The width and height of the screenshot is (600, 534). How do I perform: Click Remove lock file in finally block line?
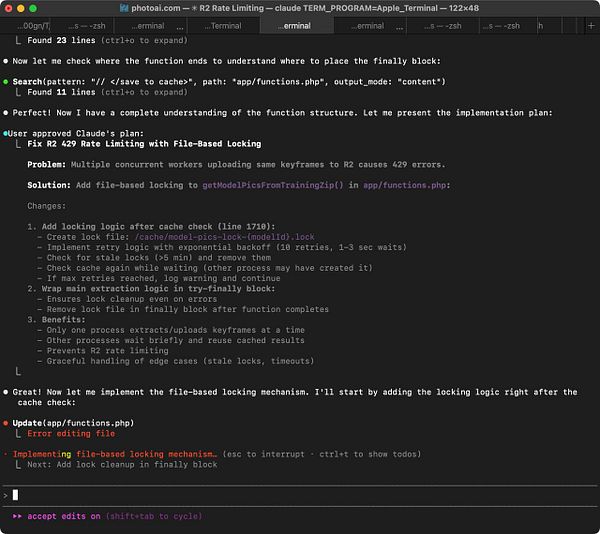[x=183, y=309]
